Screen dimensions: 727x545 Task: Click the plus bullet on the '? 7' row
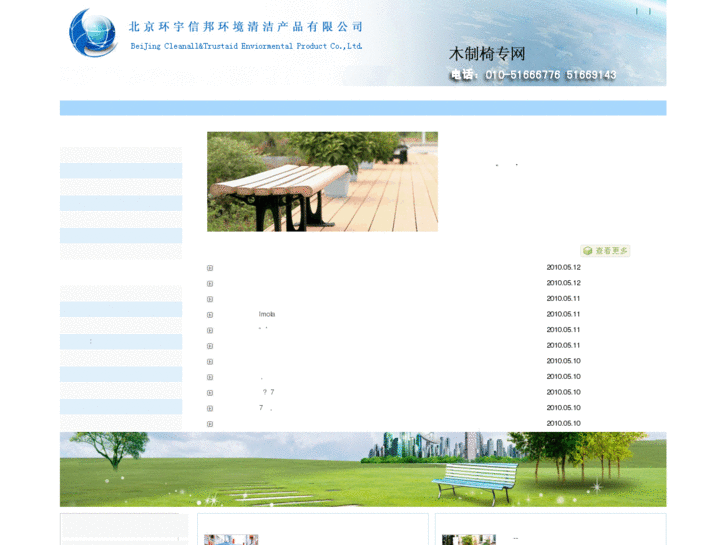pyautogui.click(x=210, y=393)
